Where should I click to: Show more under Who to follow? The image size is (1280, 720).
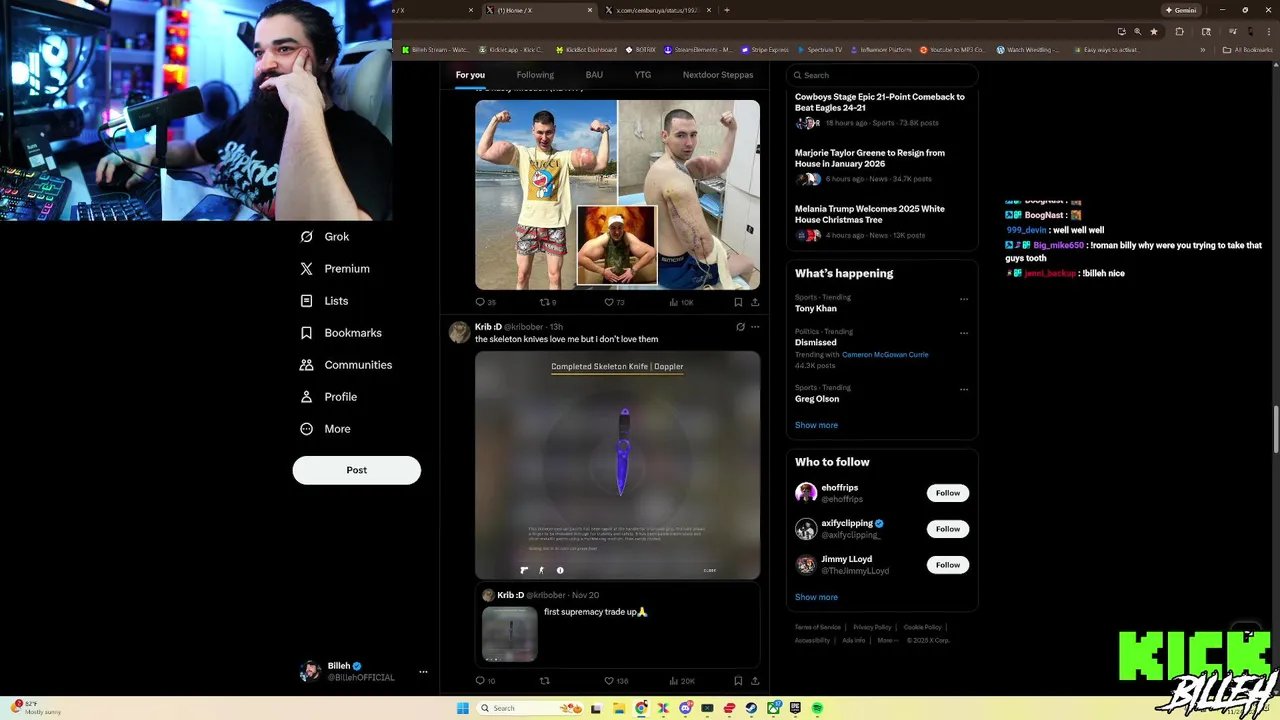pyautogui.click(x=816, y=597)
